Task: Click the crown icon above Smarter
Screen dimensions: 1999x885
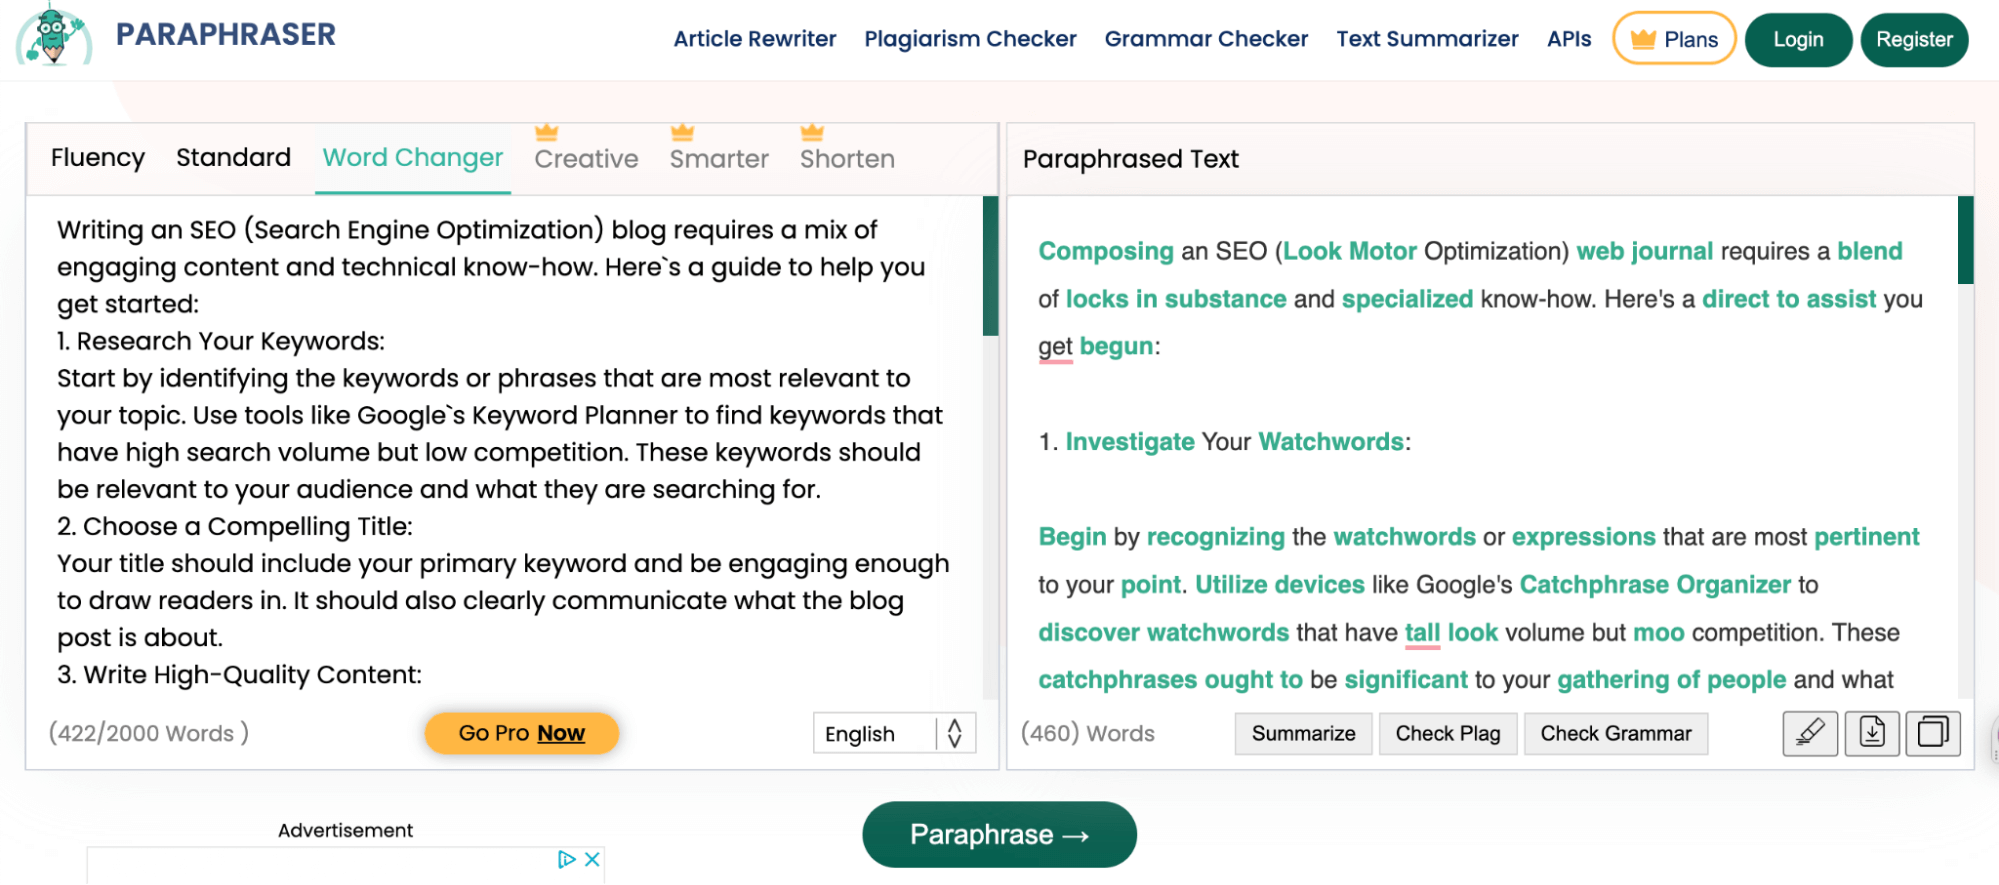Action: (x=682, y=132)
